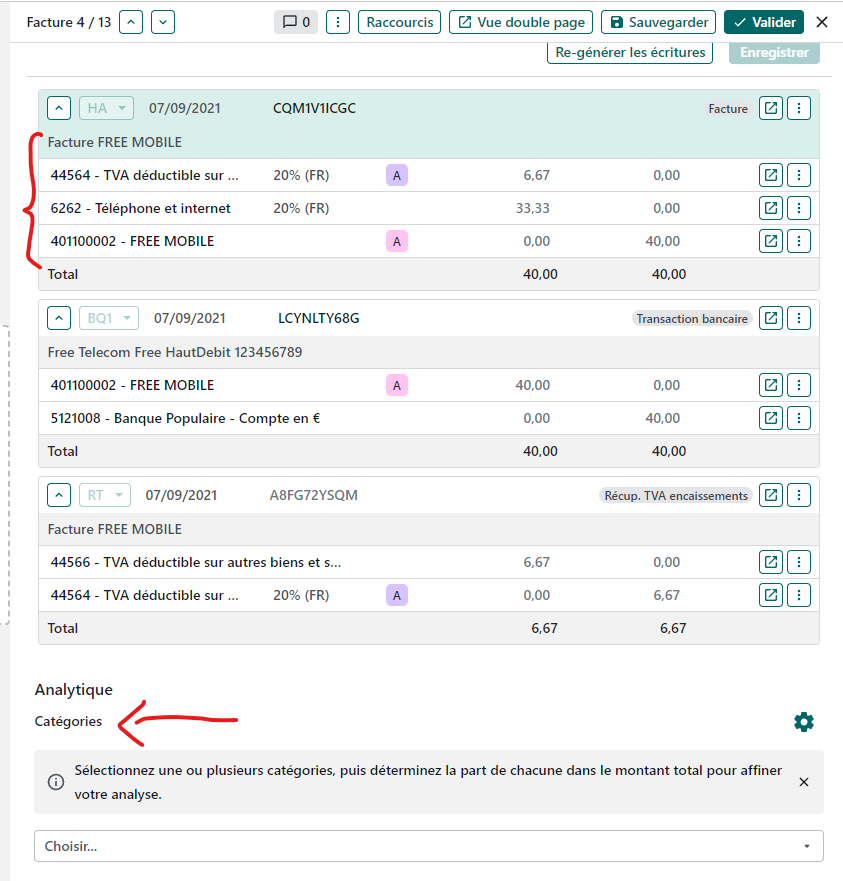The width and height of the screenshot is (843, 881).
Task: Dismiss the categories info banner
Action: coord(803,782)
